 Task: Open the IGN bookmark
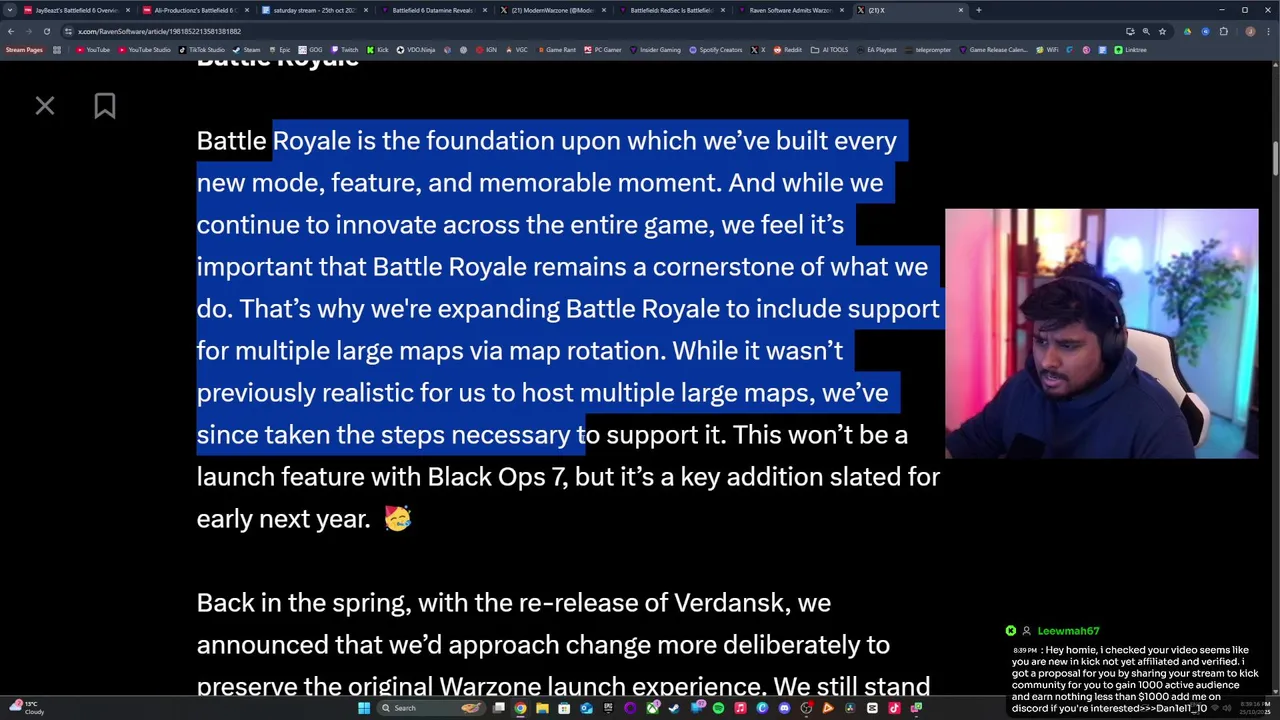(486, 50)
